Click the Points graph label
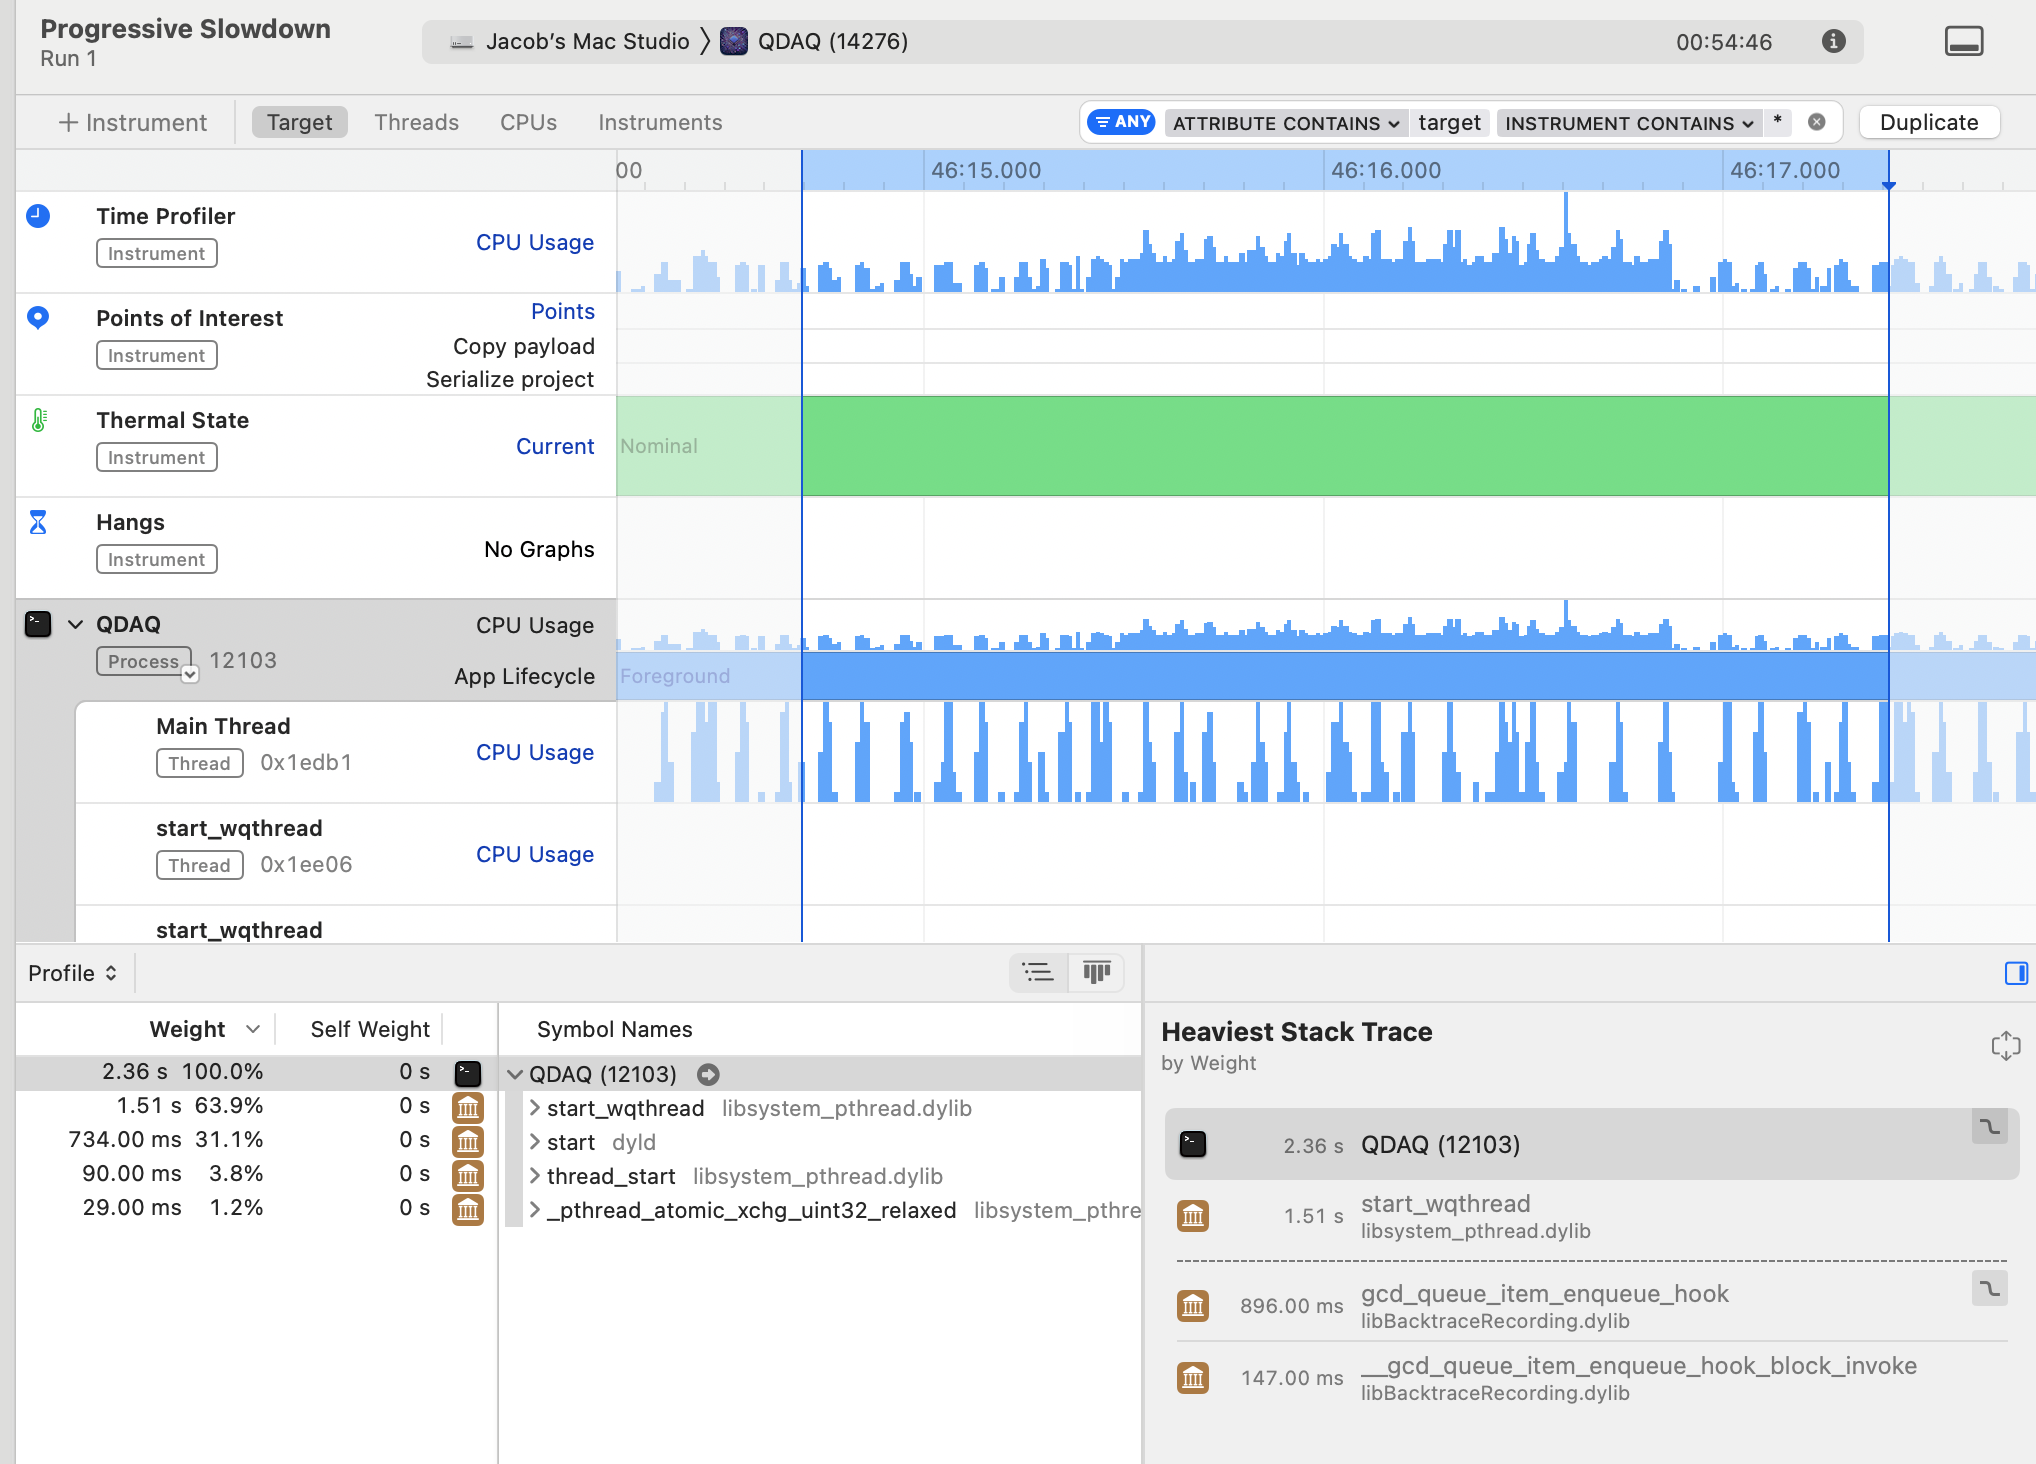The height and width of the screenshot is (1464, 2036). tap(563, 311)
